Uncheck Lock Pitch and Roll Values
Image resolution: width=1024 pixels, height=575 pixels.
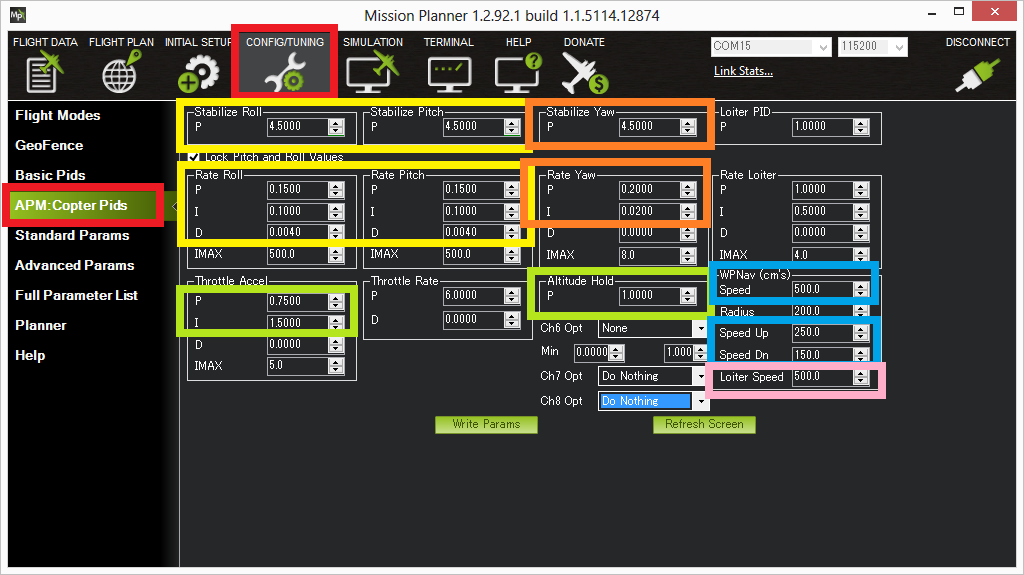193,157
